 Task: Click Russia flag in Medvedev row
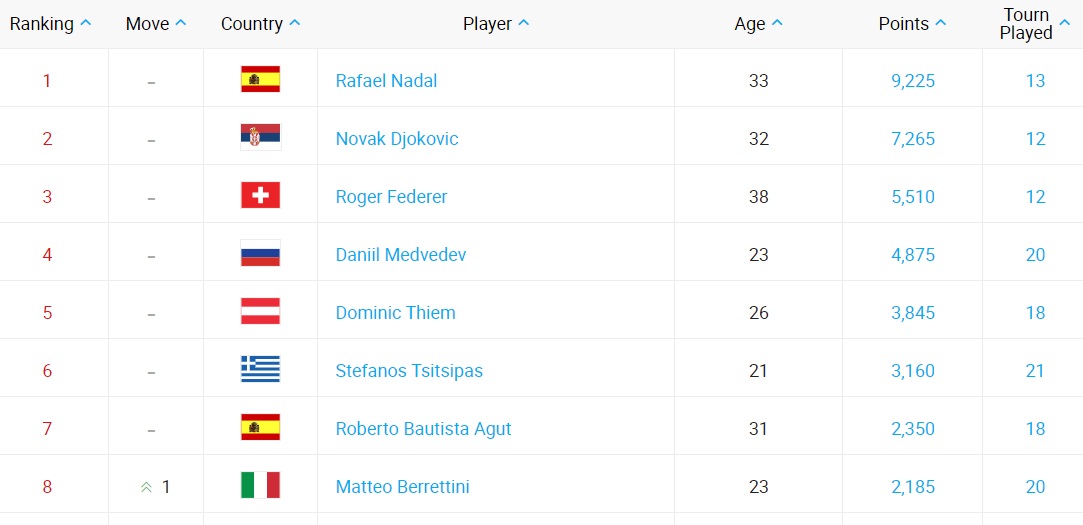coord(260,254)
